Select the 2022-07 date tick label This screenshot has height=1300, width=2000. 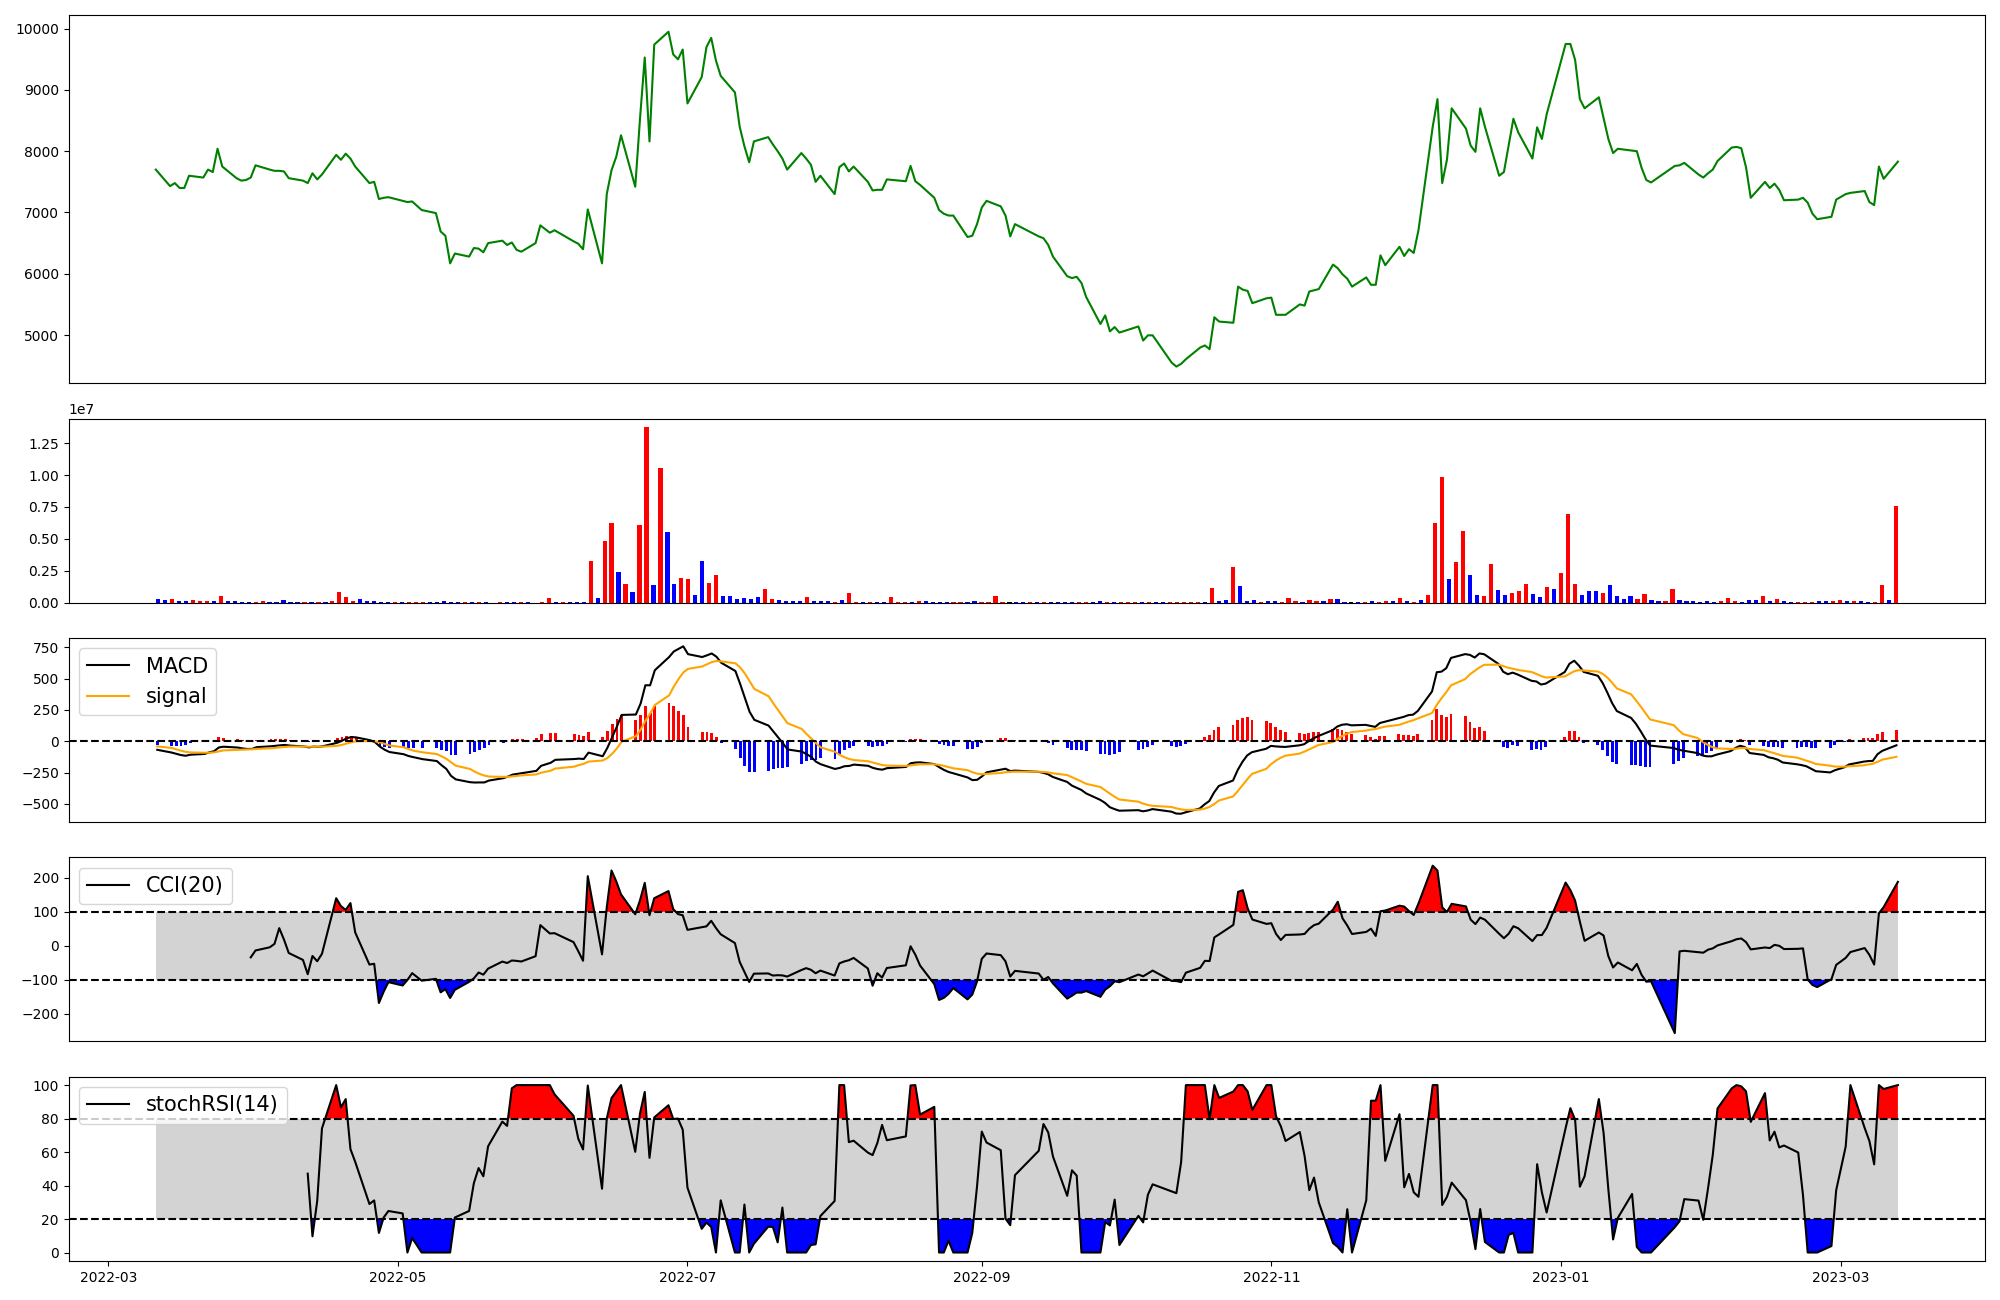688,1276
